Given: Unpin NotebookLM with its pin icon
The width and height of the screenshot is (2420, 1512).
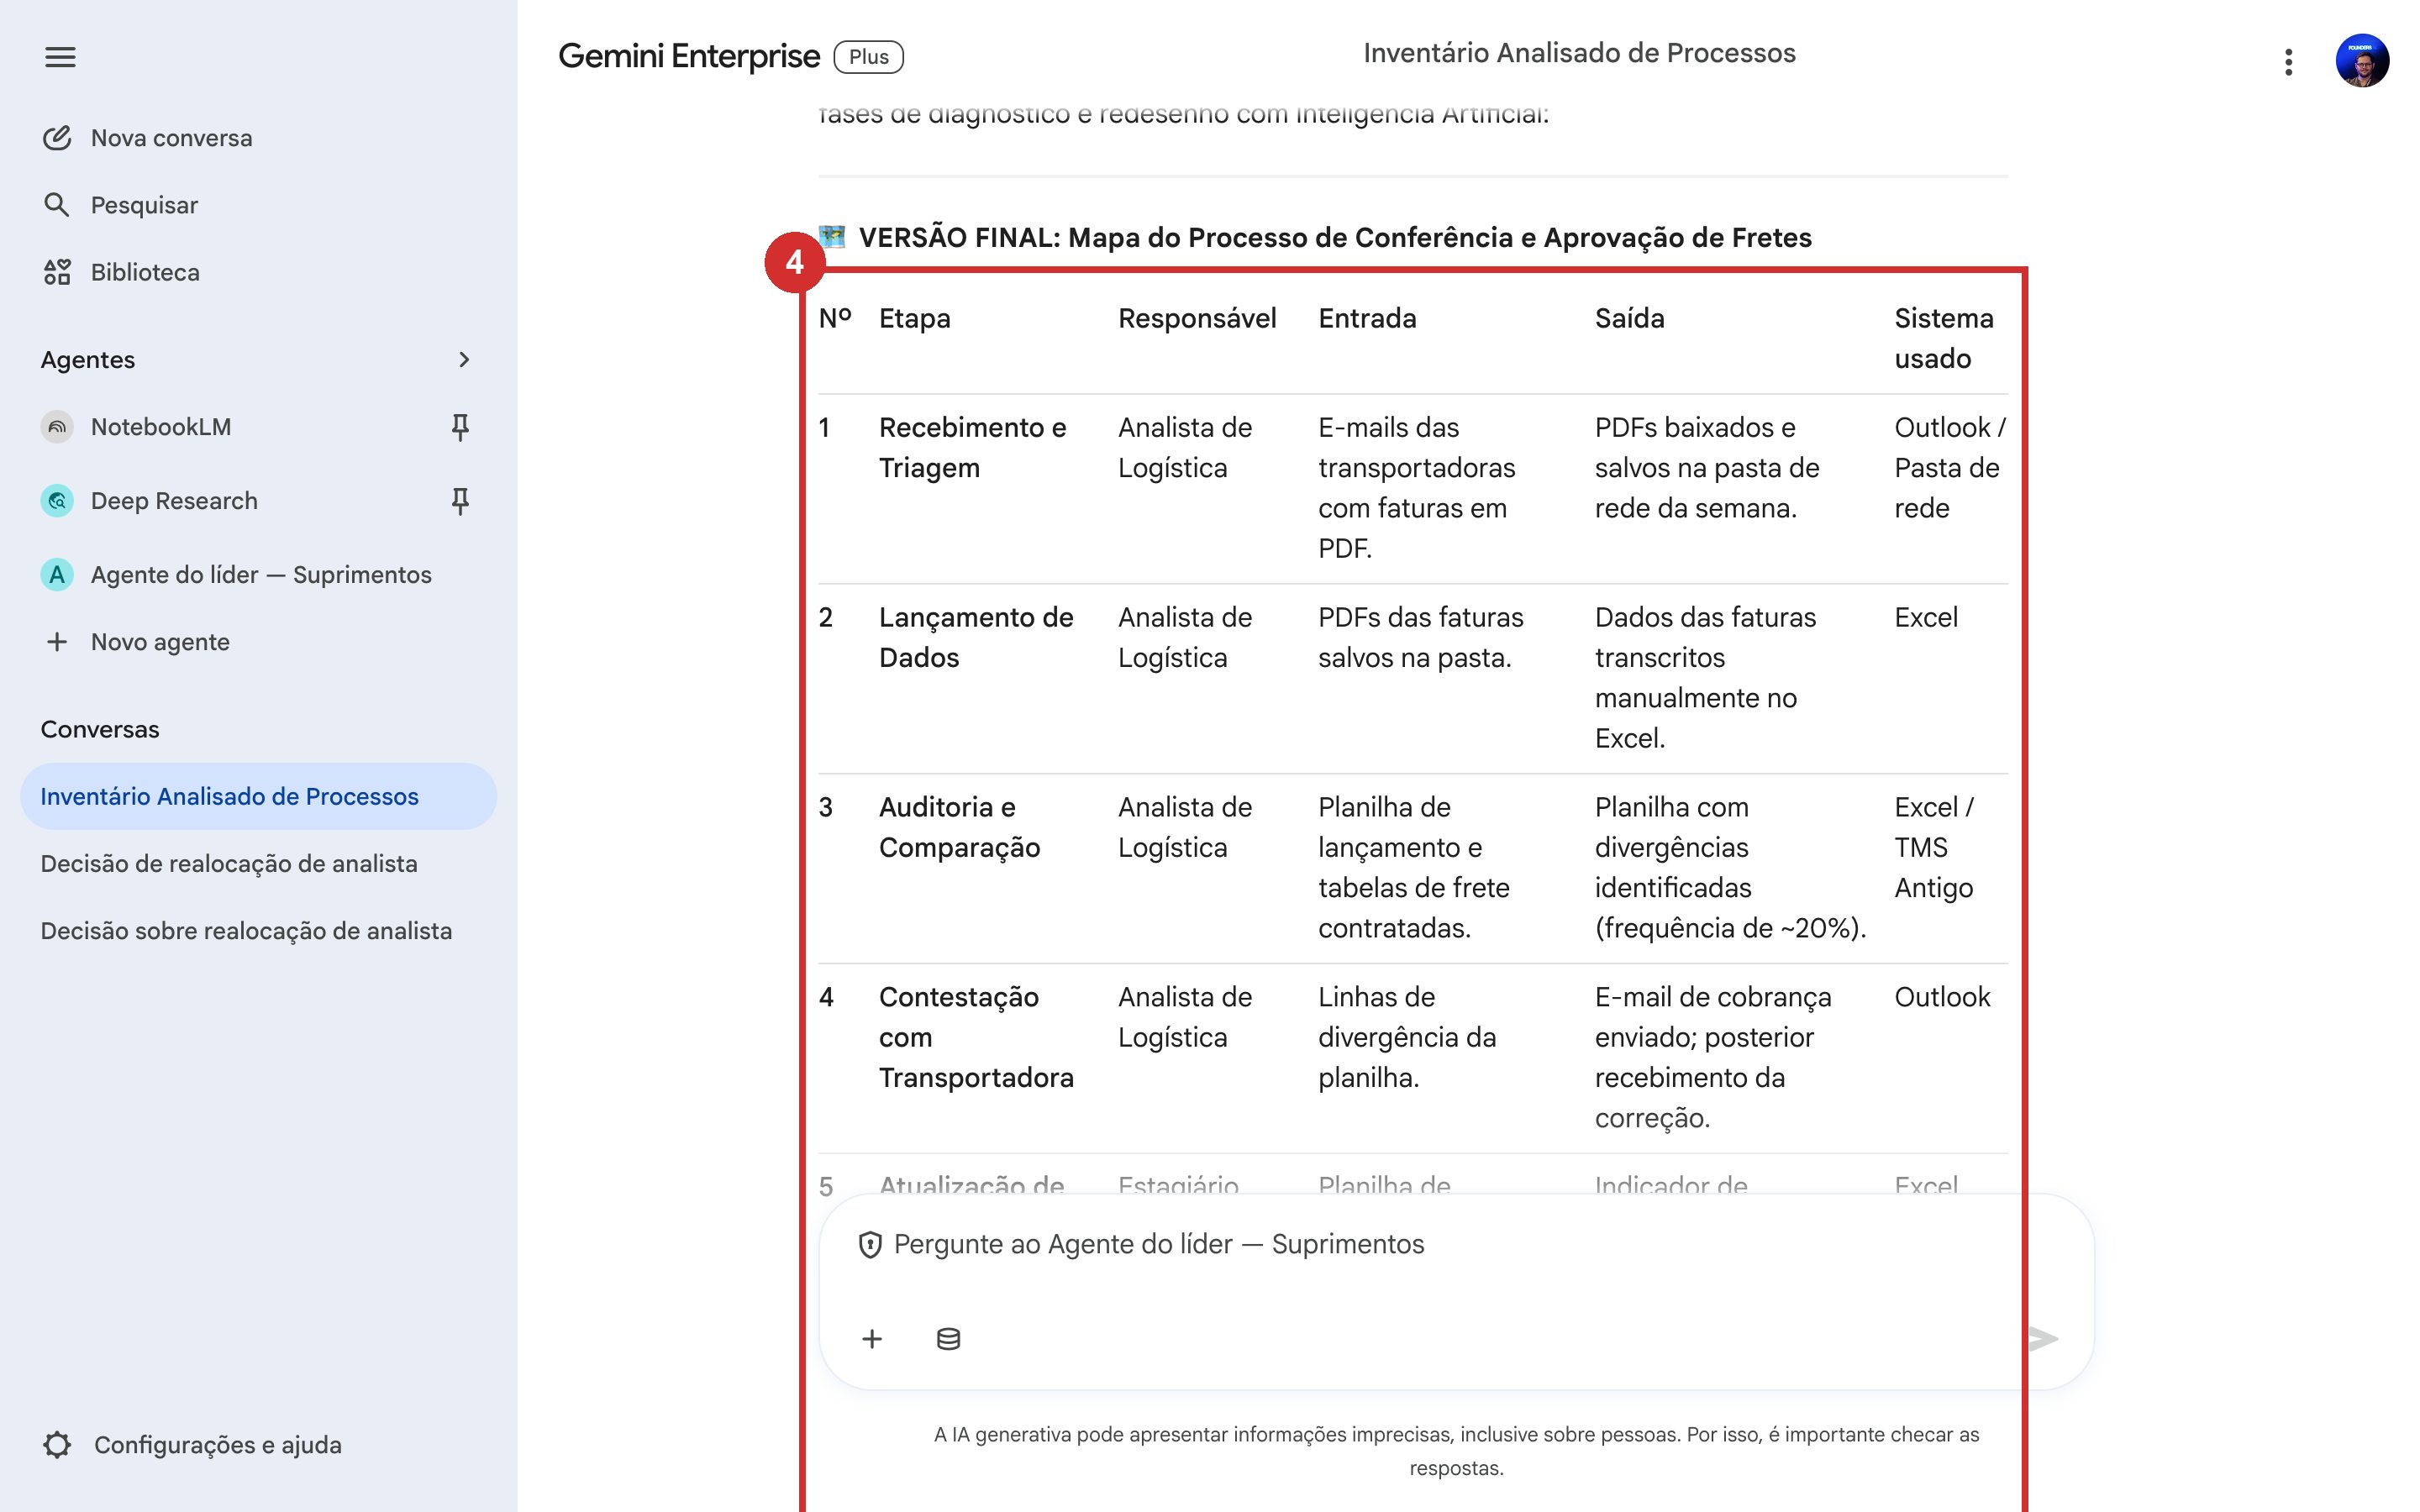Looking at the screenshot, I should [460, 427].
